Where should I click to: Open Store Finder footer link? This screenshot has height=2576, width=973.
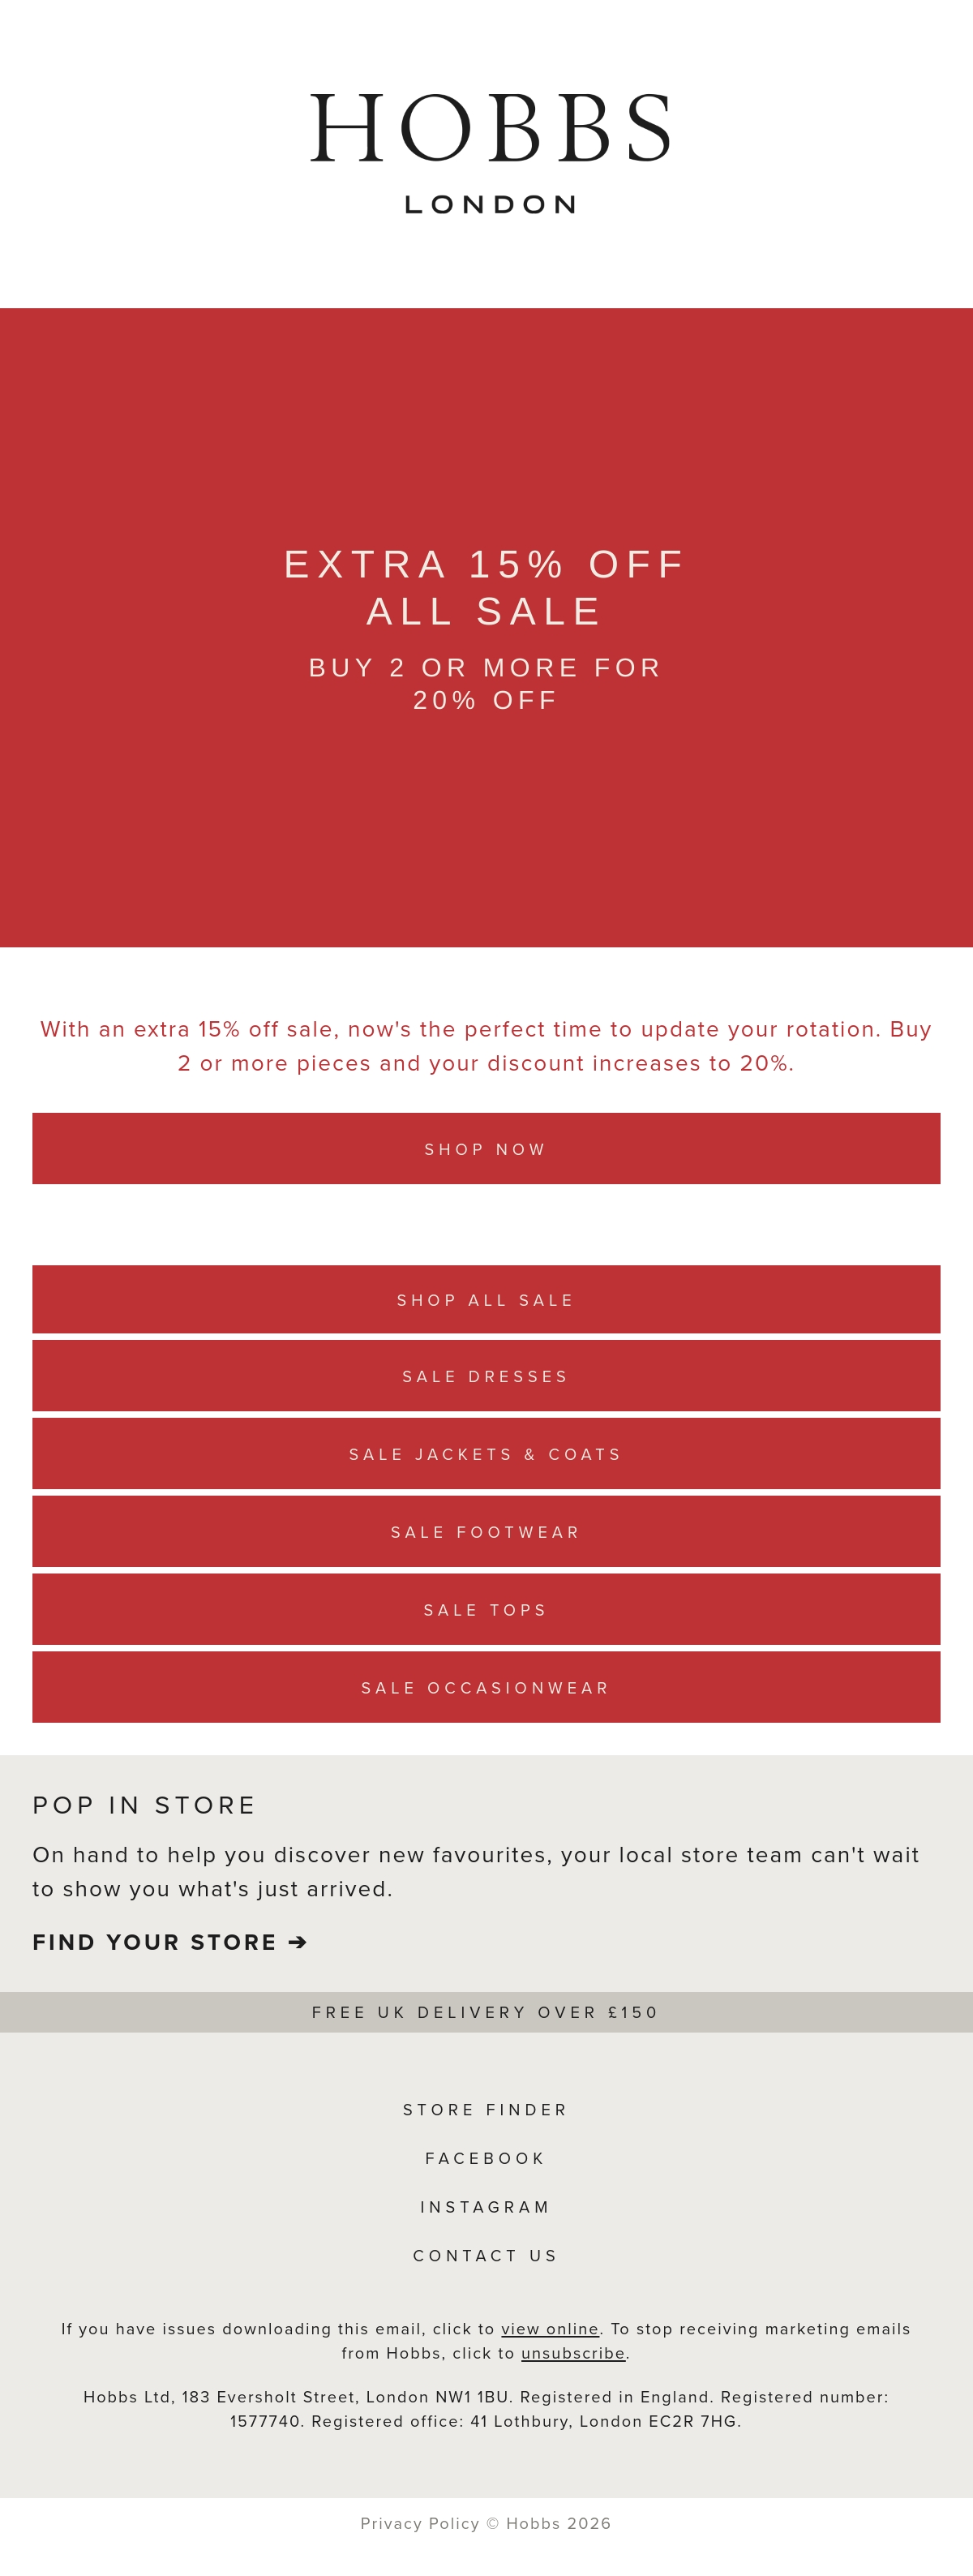[x=486, y=2110]
